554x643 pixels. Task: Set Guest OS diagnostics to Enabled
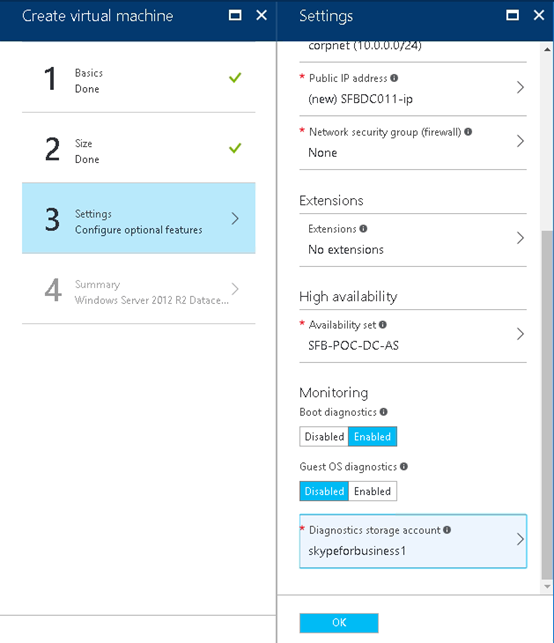point(372,491)
